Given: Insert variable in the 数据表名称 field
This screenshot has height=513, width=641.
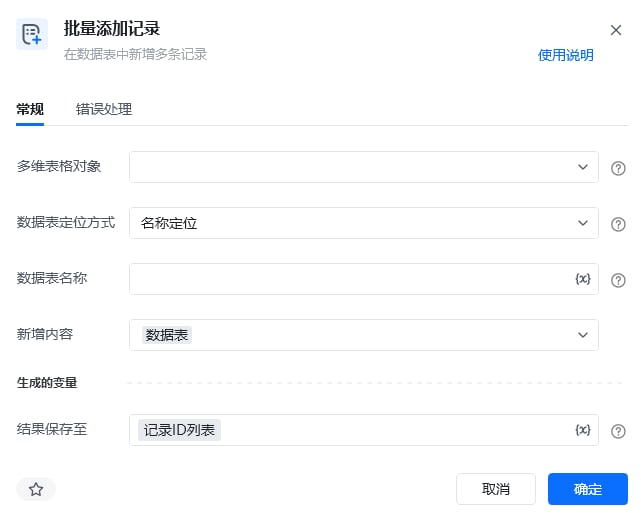Looking at the screenshot, I should pos(583,279).
